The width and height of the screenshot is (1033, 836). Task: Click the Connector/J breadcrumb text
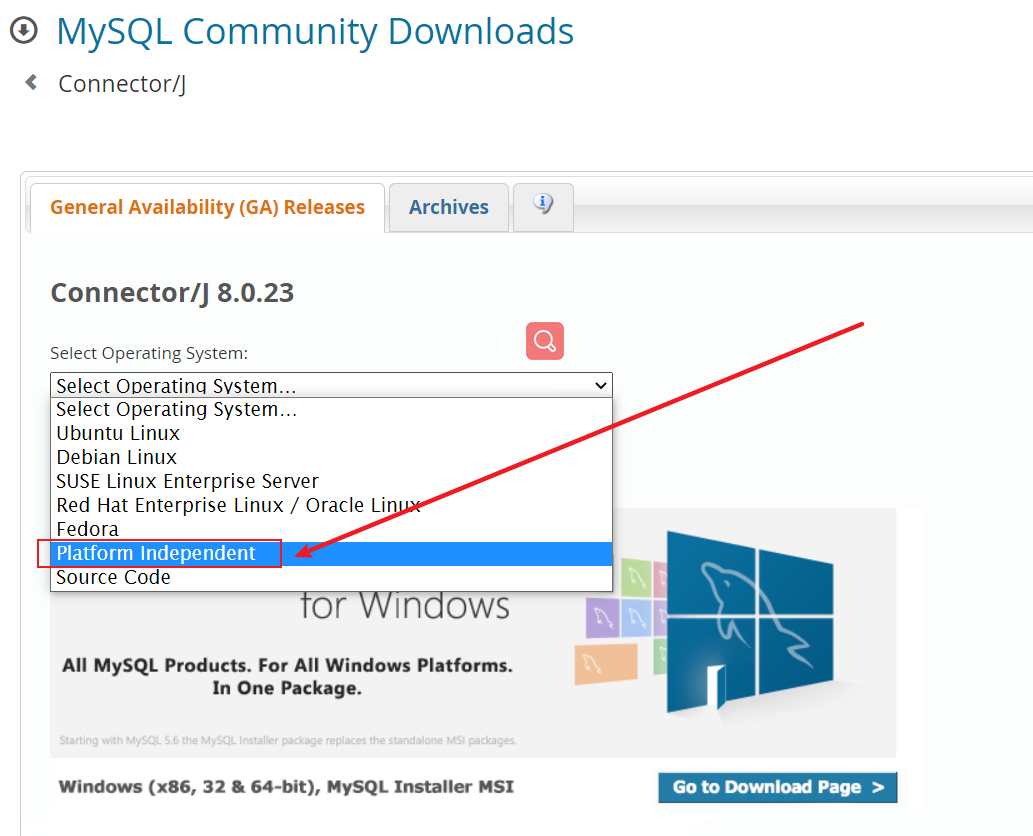(122, 83)
